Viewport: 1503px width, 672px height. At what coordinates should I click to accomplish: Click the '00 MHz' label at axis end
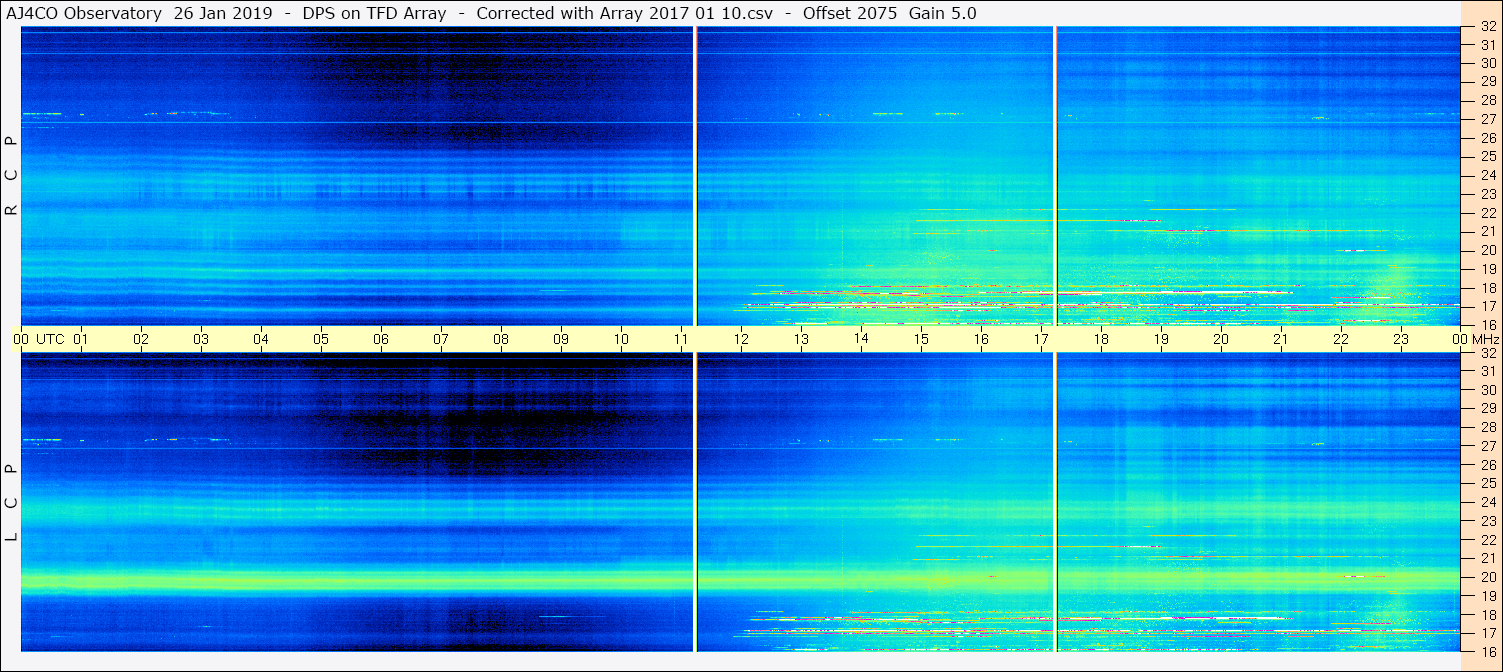click(x=1474, y=339)
